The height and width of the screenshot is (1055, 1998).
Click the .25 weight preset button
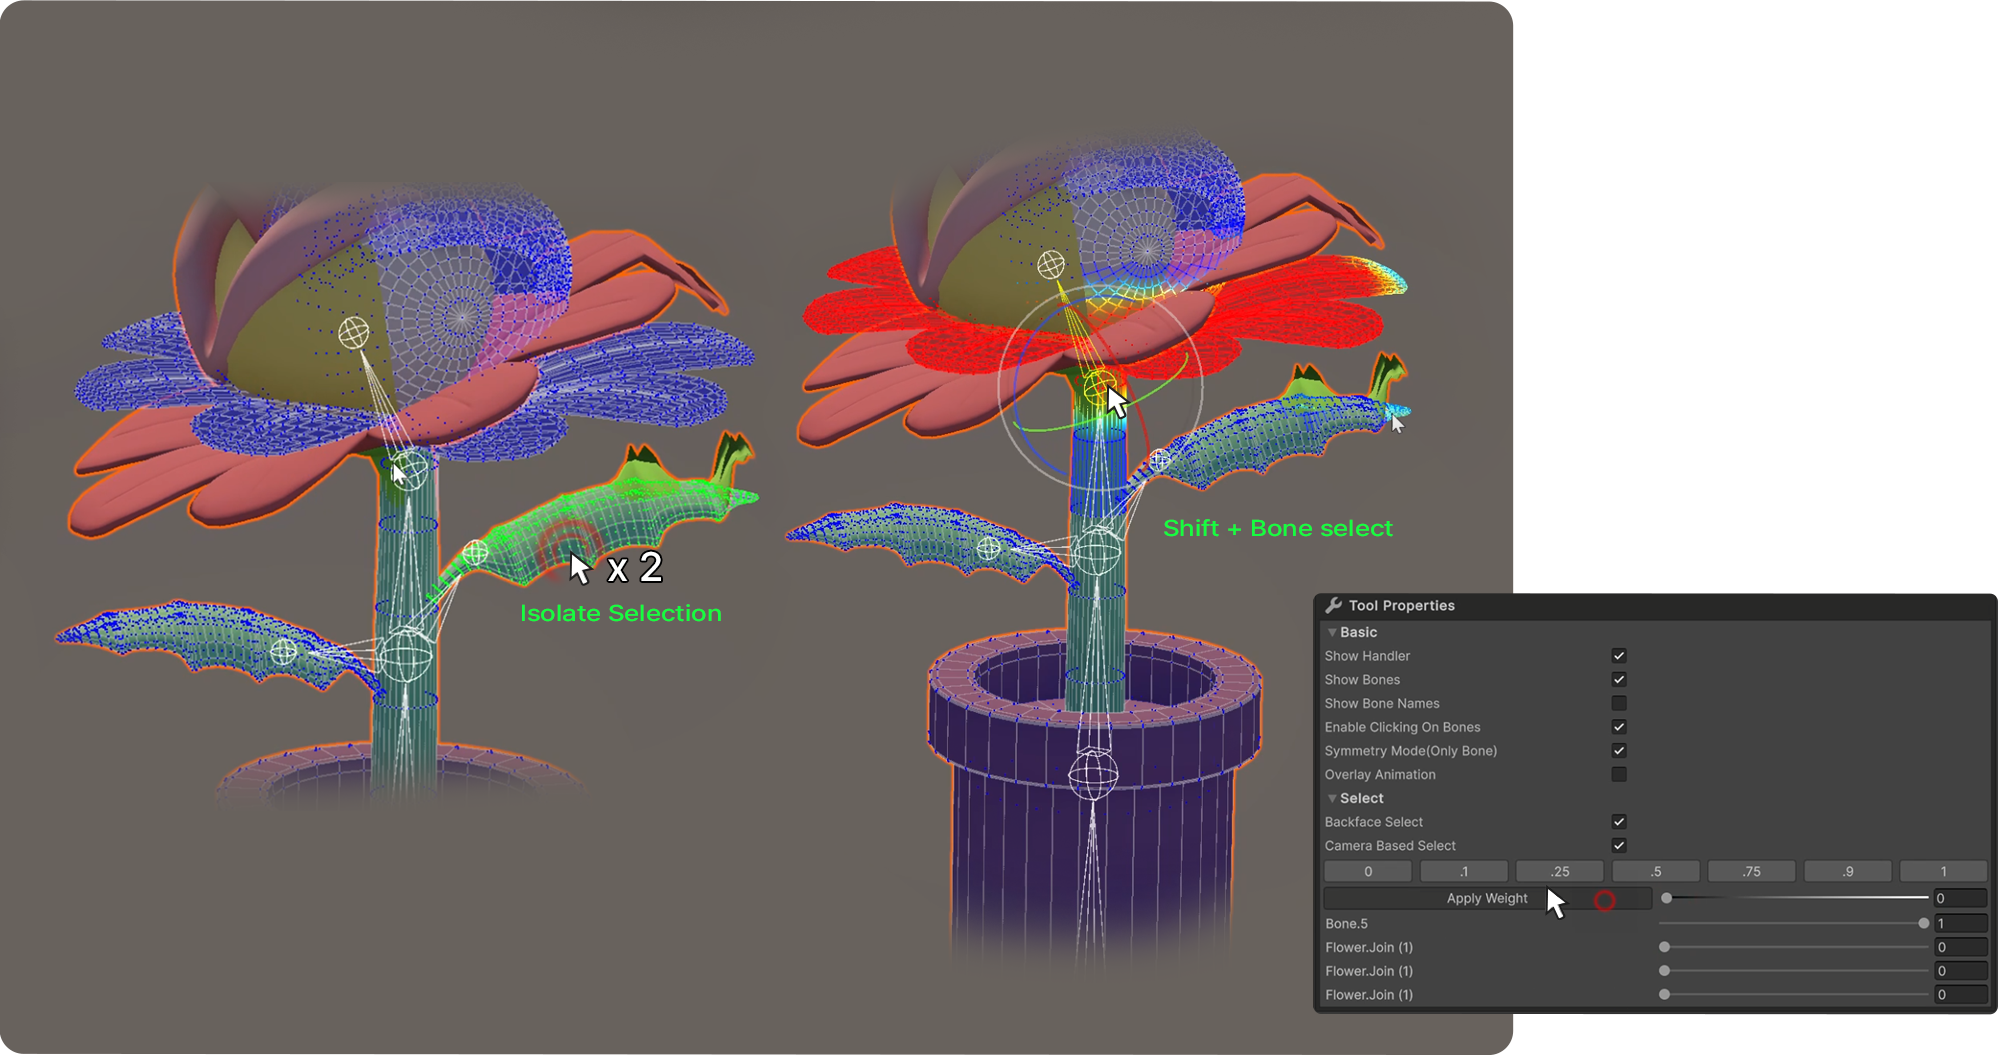click(x=1560, y=872)
